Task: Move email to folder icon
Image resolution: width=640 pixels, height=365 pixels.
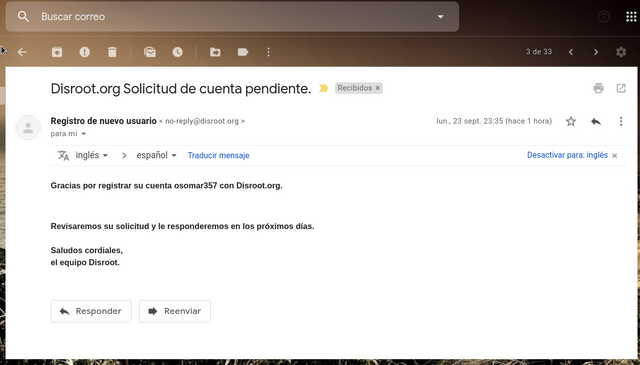Action: pos(215,52)
